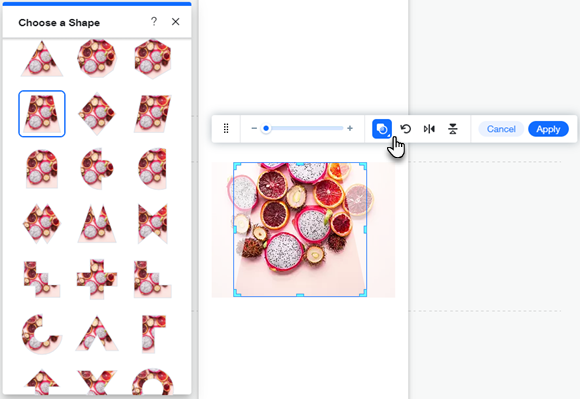Select the plus cross shape
580x400 pixels.
pyautogui.click(x=97, y=279)
